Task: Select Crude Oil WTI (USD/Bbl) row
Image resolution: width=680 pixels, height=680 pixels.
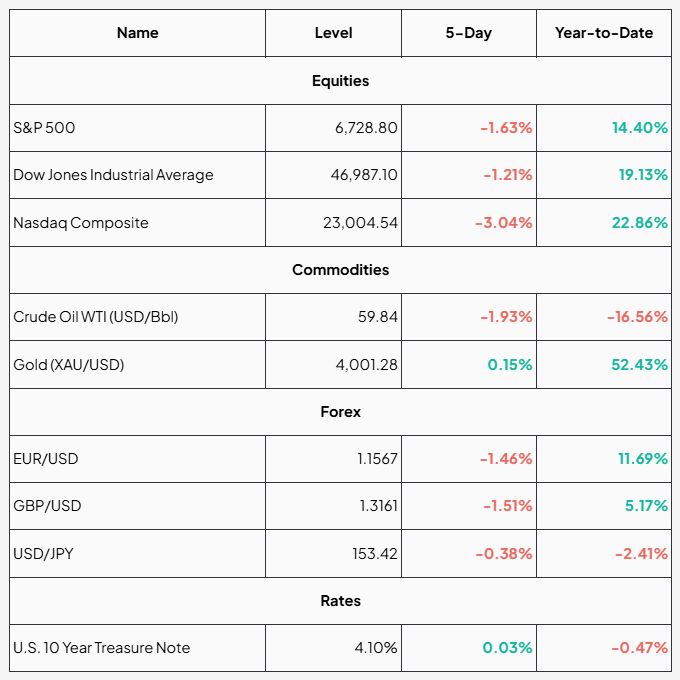Action: pos(95,317)
